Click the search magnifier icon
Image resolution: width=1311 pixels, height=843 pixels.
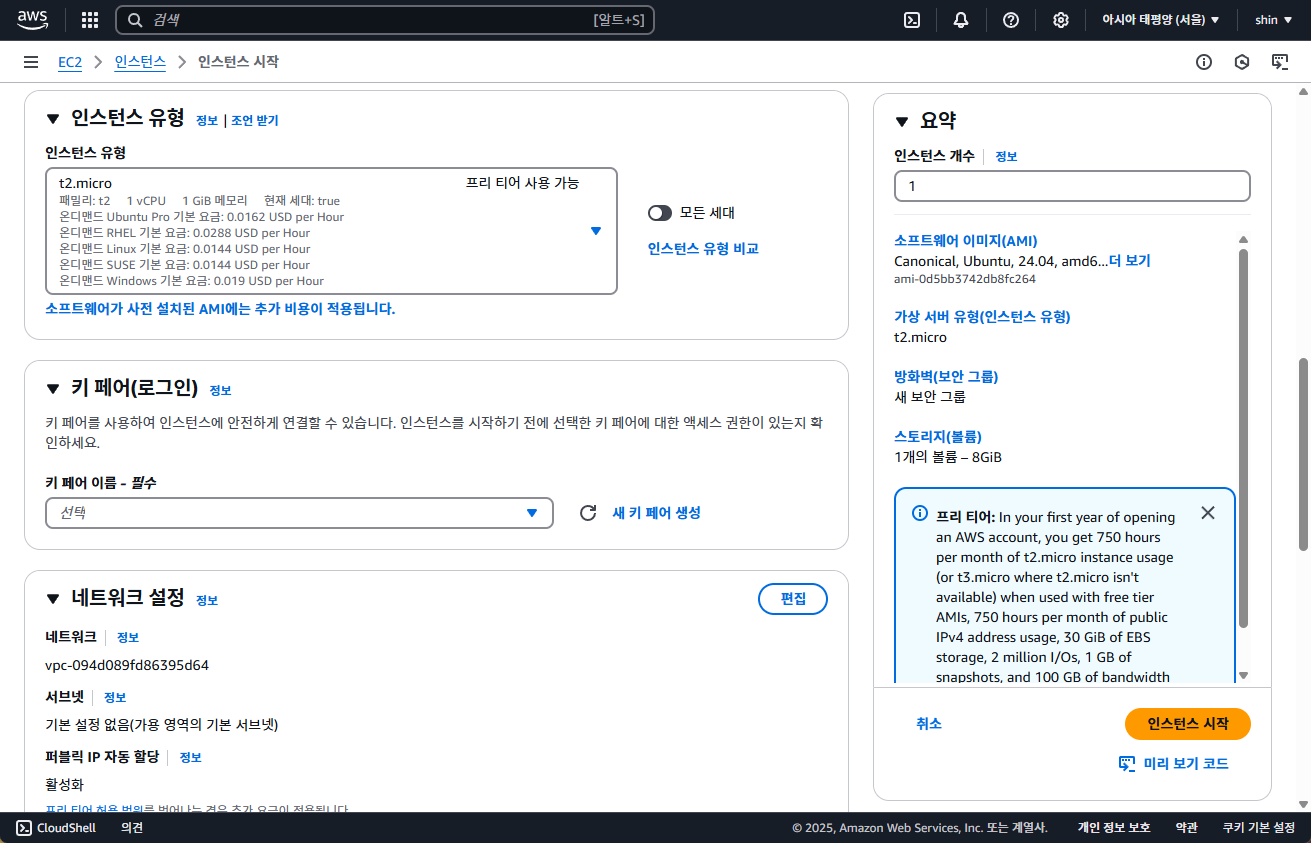136,20
